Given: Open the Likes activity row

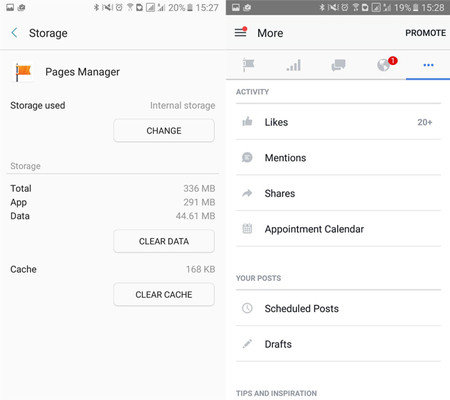Looking at the screenshot, I should point(338,122).
